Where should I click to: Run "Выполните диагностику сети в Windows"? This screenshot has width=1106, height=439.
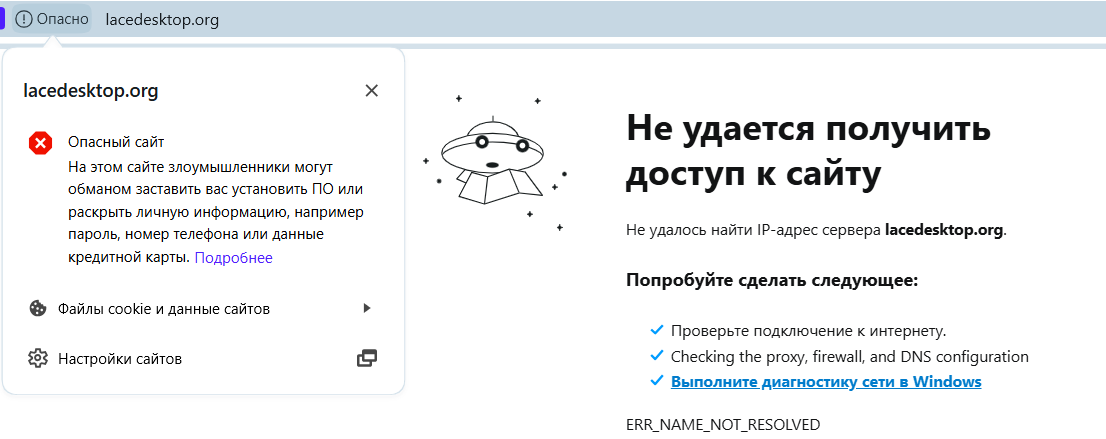tap(826, 382)
